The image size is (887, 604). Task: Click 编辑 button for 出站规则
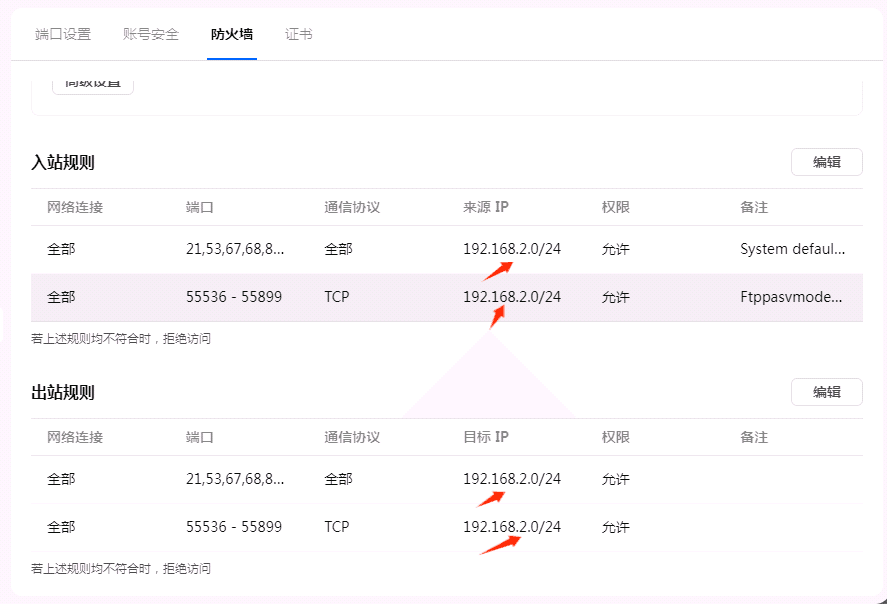[826, 392]
